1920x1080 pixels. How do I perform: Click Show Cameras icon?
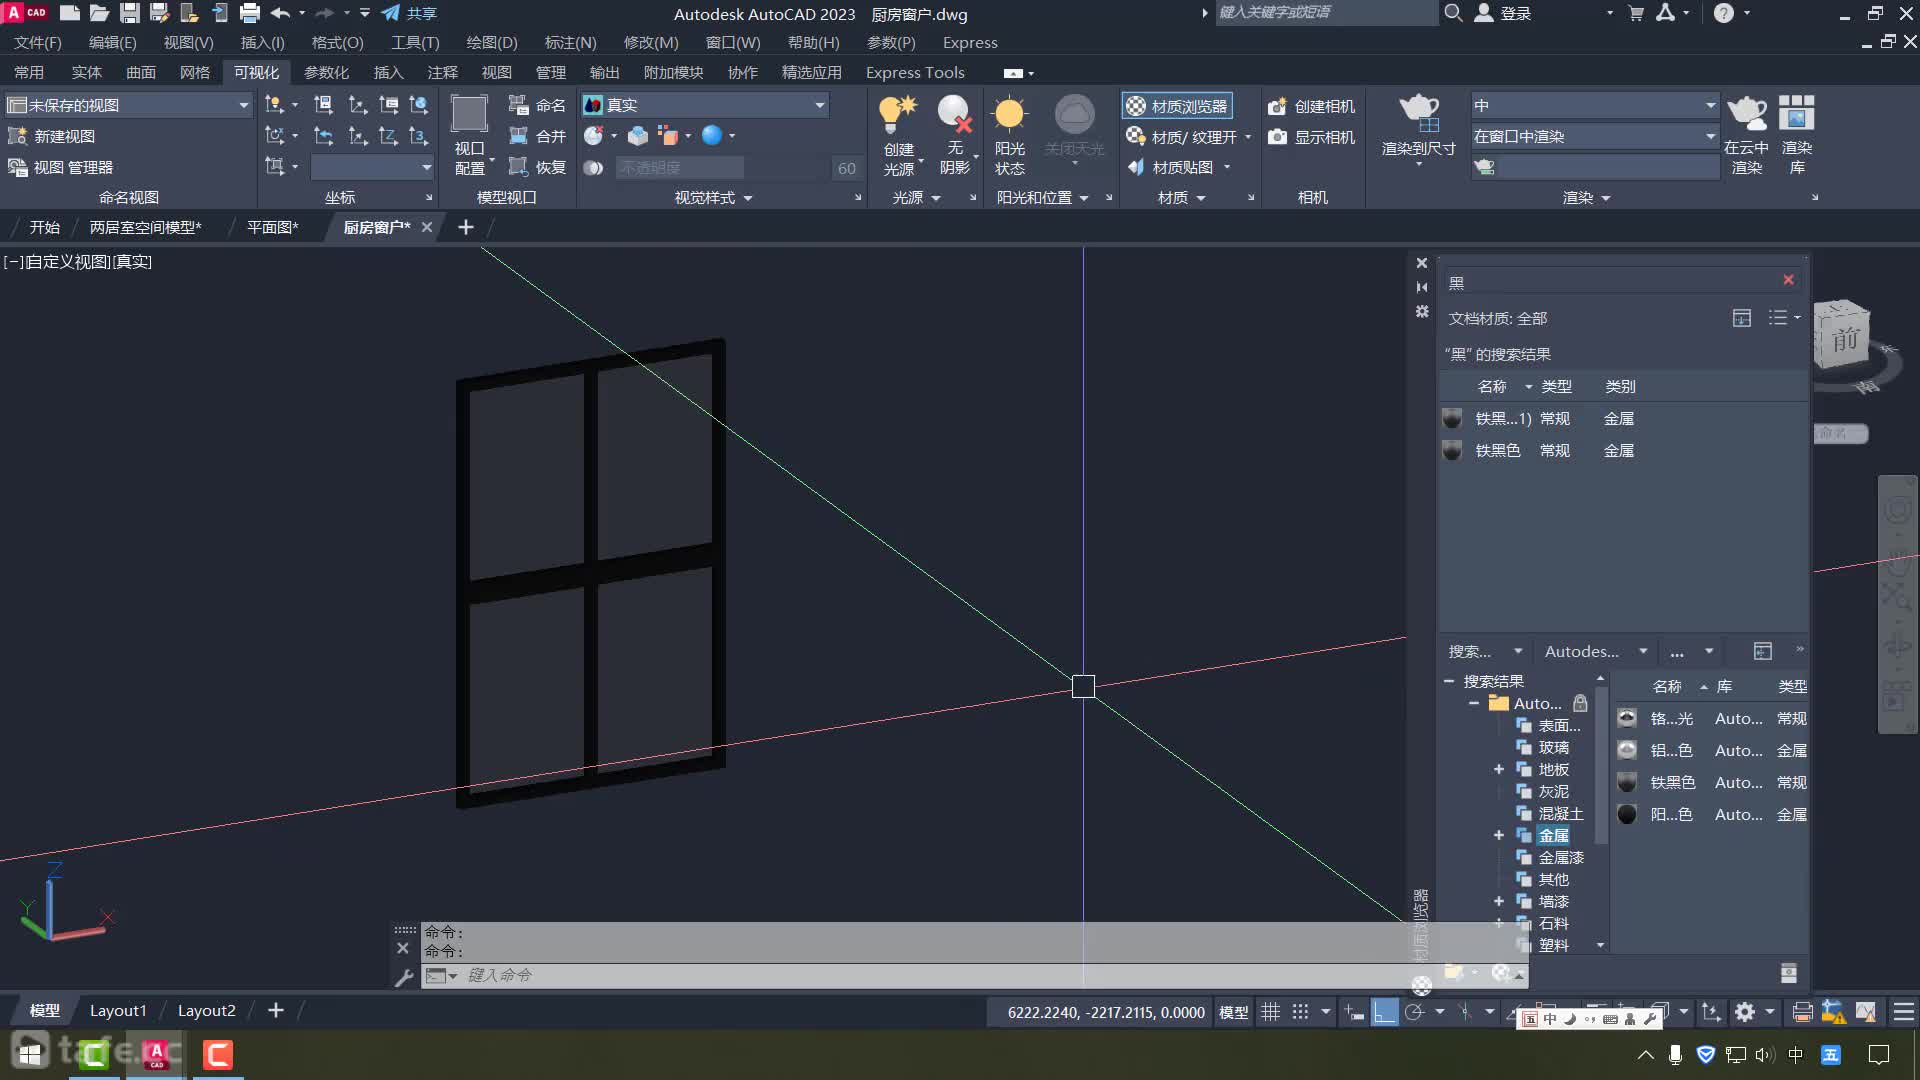[x=1277, y=137]
